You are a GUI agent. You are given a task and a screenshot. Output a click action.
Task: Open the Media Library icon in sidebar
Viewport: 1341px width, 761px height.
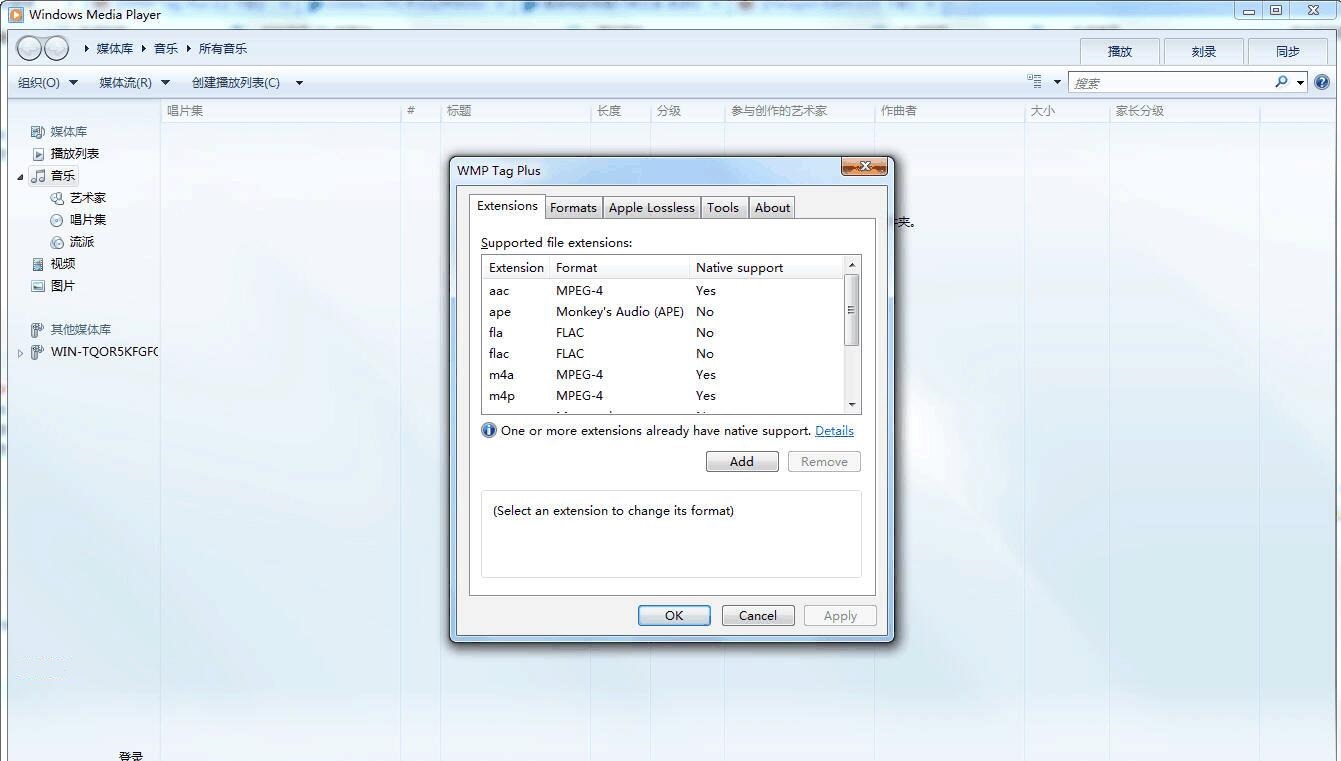(38, 132)
